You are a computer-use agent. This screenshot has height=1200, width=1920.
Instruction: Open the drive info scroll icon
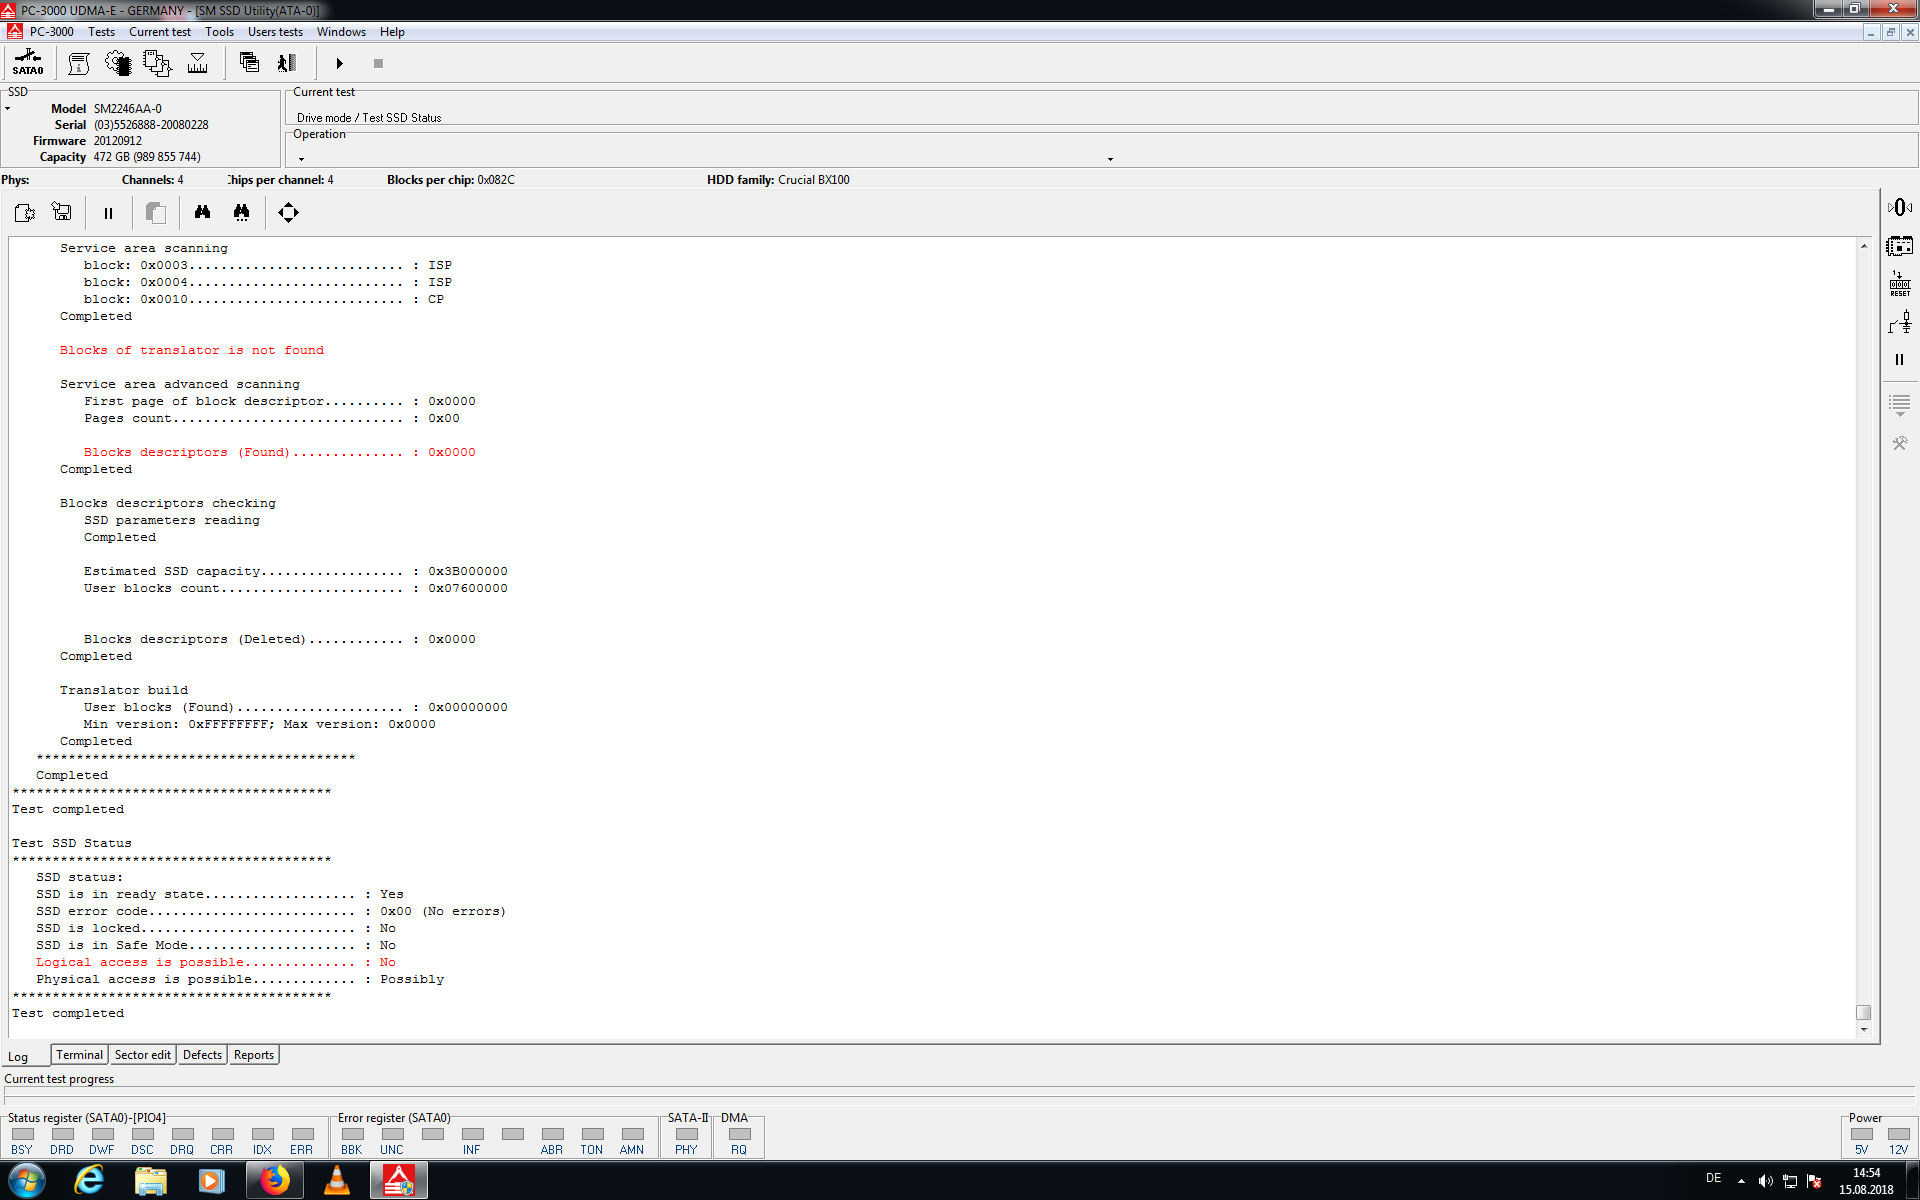tap(79, 63)
